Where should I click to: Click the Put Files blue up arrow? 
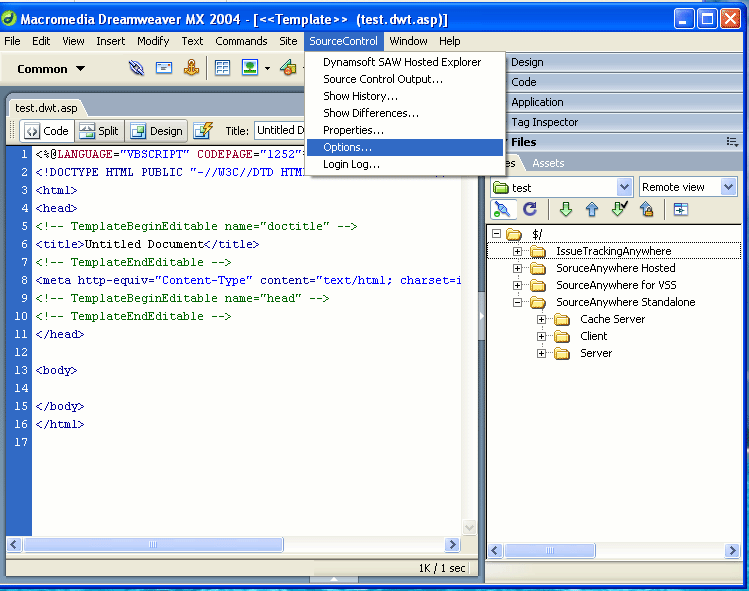tap(592, 209)
